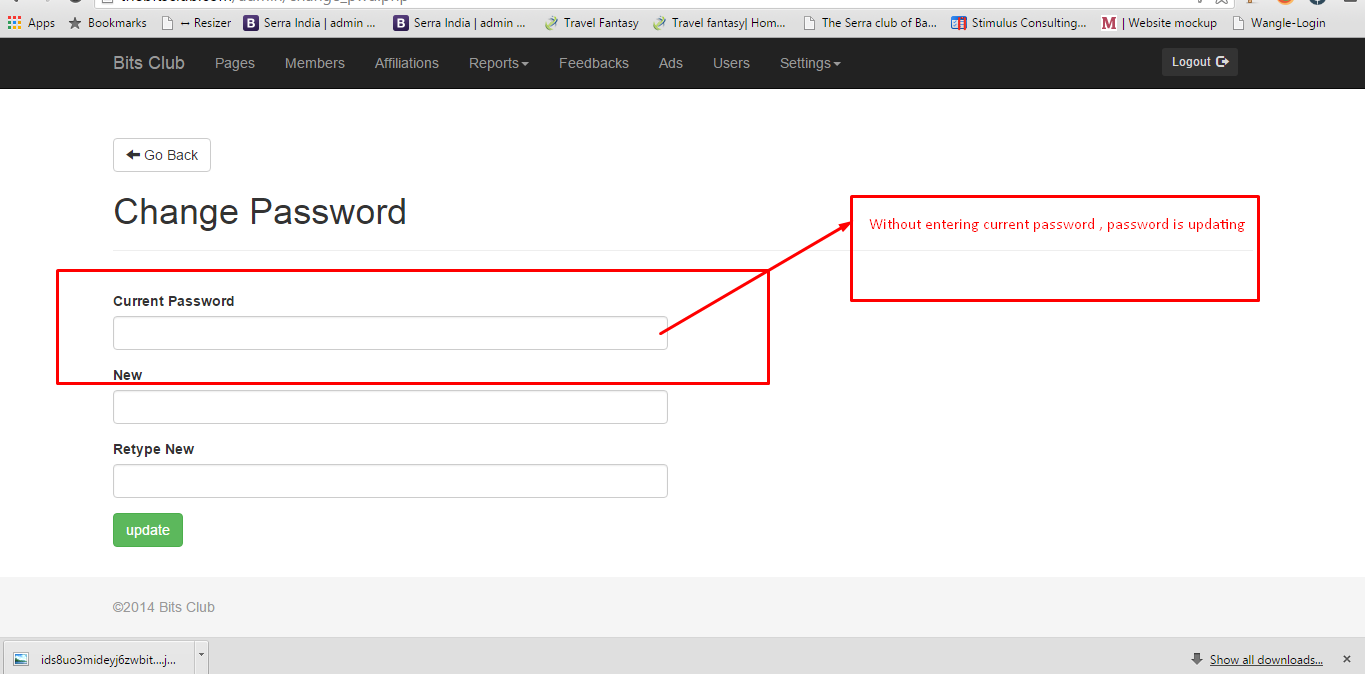
Task: Click the Logout button
Action: (x=1199, y=62)
